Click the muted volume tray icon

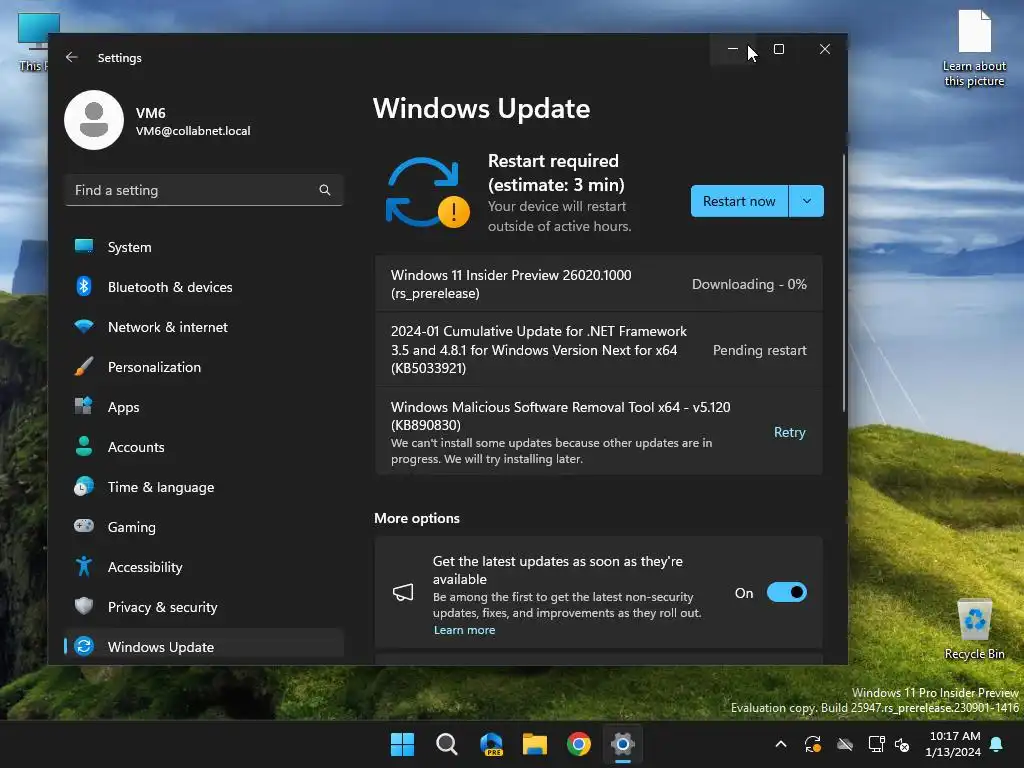point(902,744)
